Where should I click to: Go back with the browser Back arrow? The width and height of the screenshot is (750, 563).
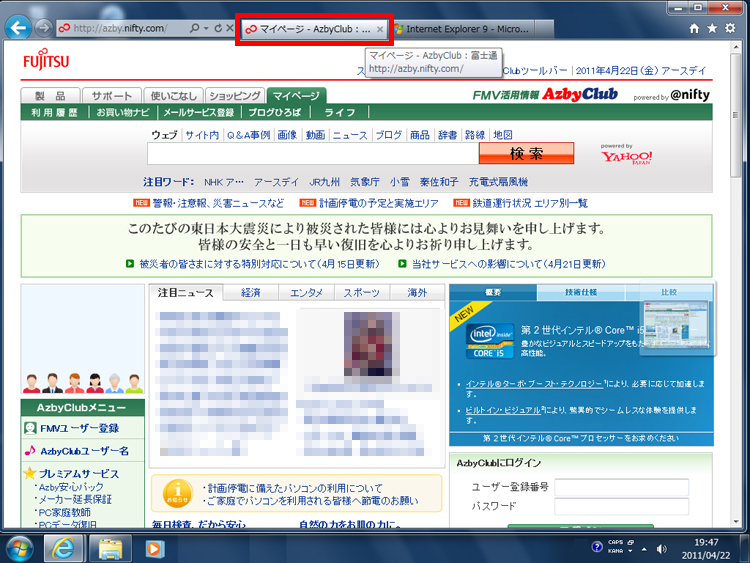coord(18,28)
